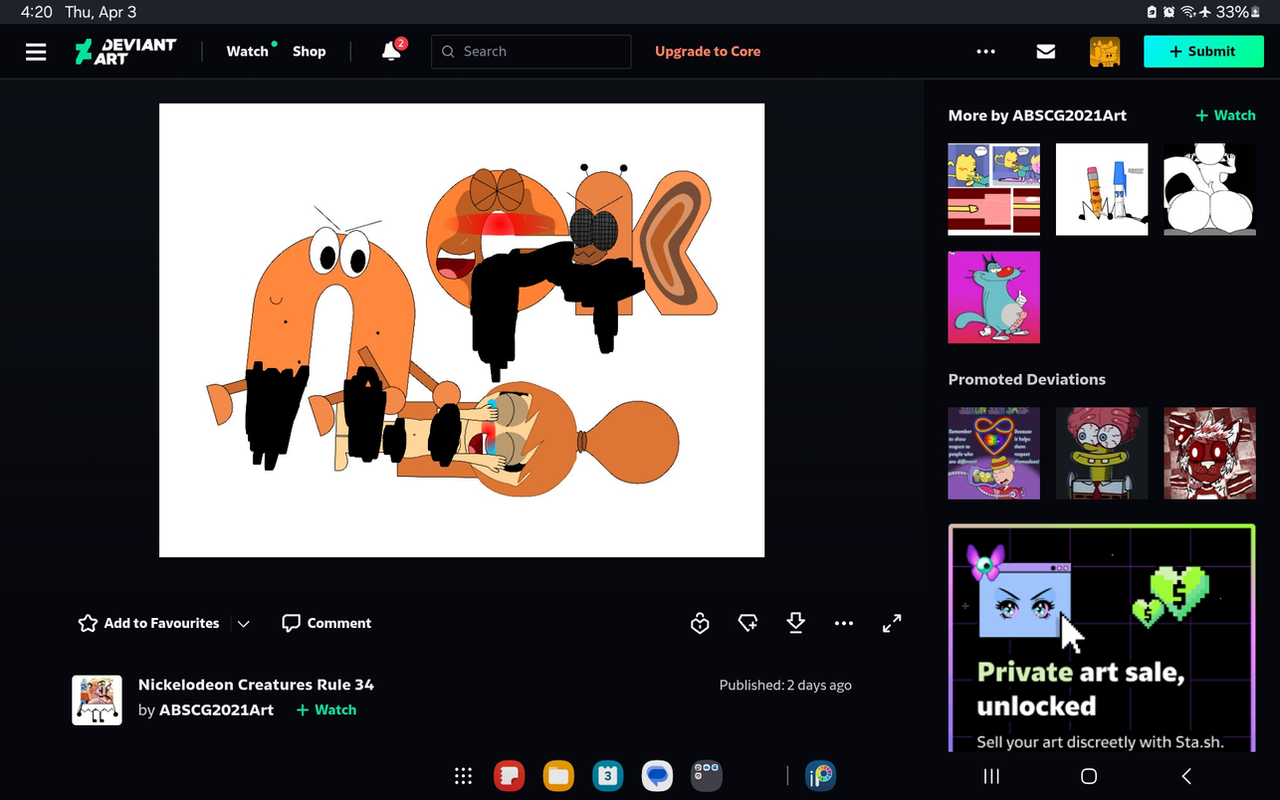
Task: Expand the favourites collection dropdown arrow
Action: pos(244,624)
